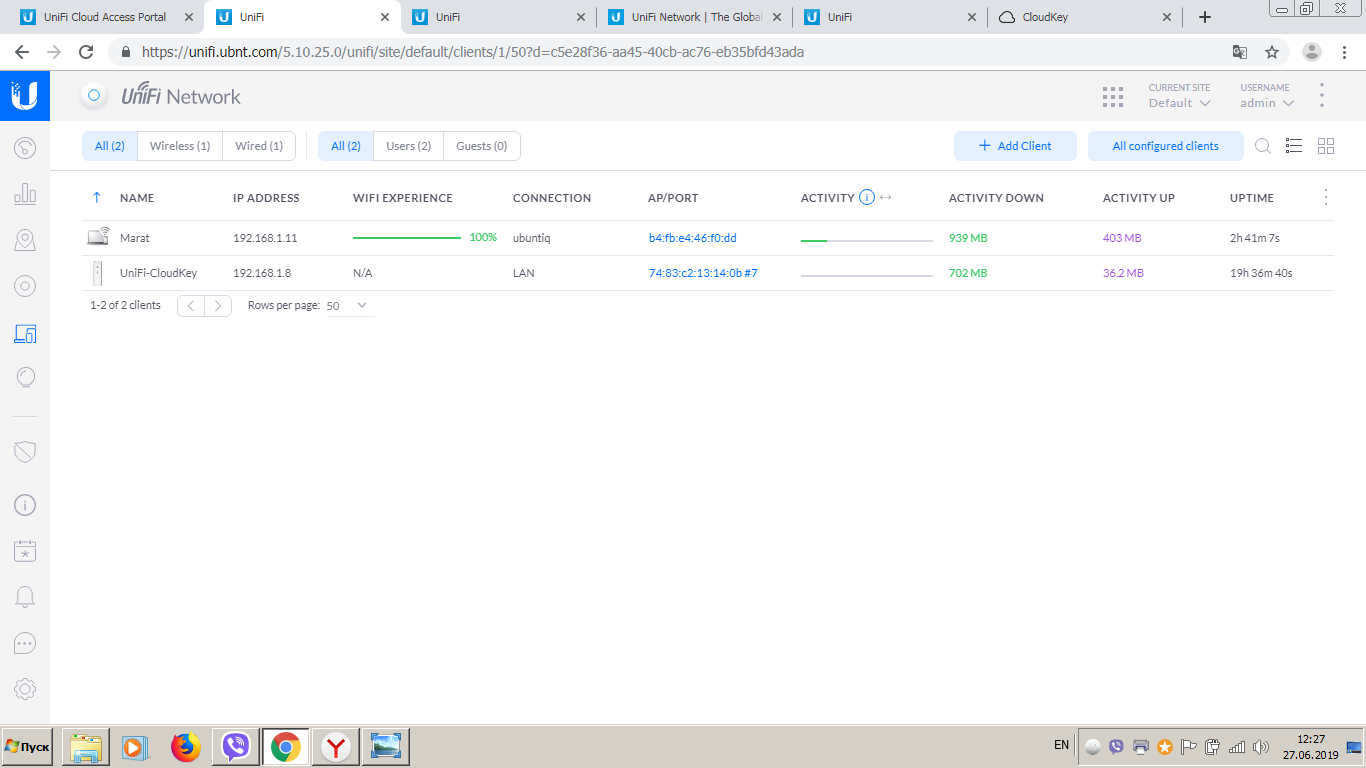1366x768 pixels.
Task: Bookmark page with star icon
Action: (x=1272, y=52)
